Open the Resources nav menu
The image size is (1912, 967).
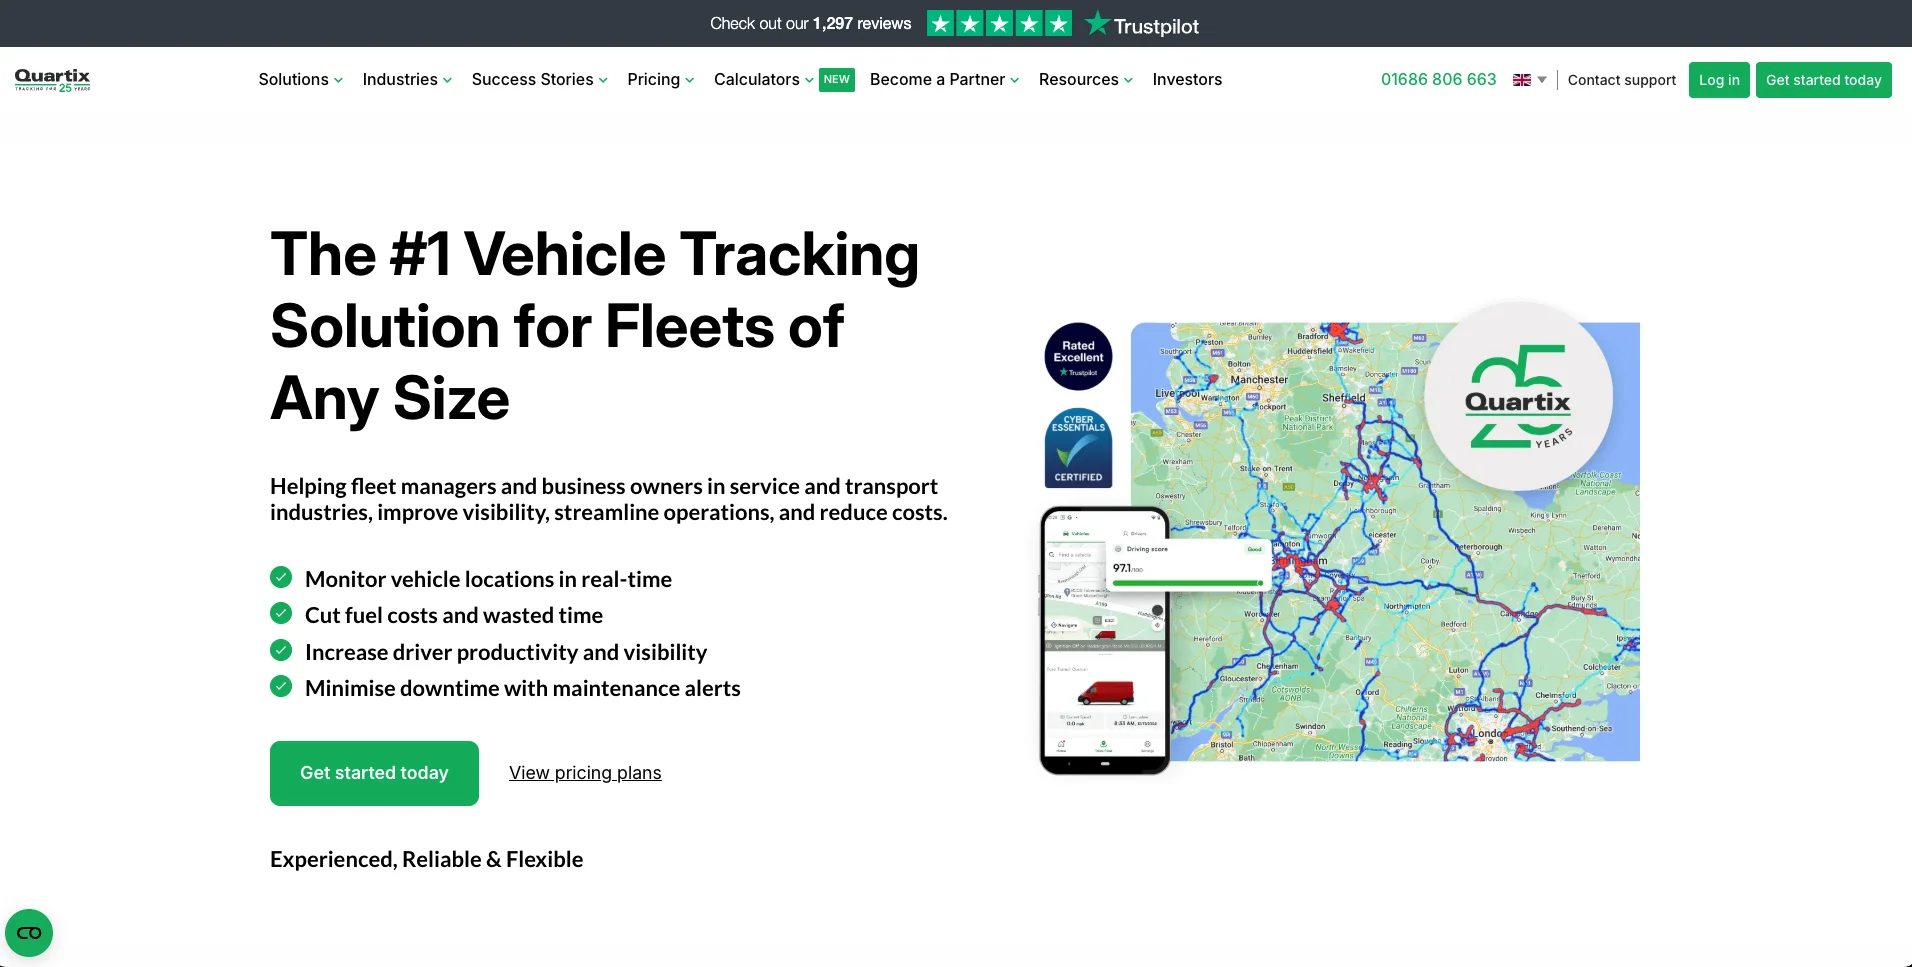pyautogui.click(x=1078, y=80)
